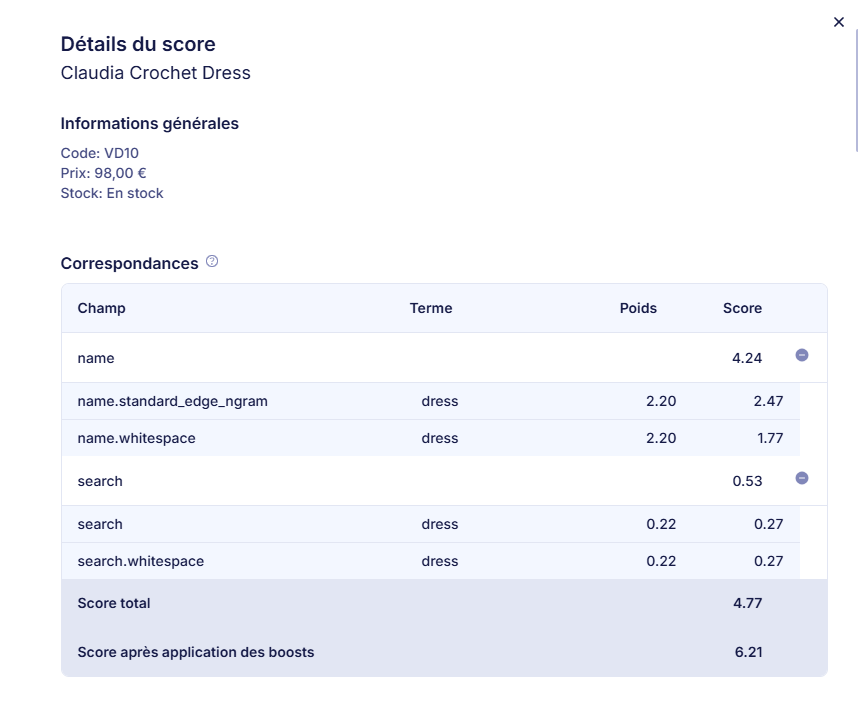The width and height of the screenshot is (858, 705).
Task: Close the score details panel
Action: tap(838, 22)
